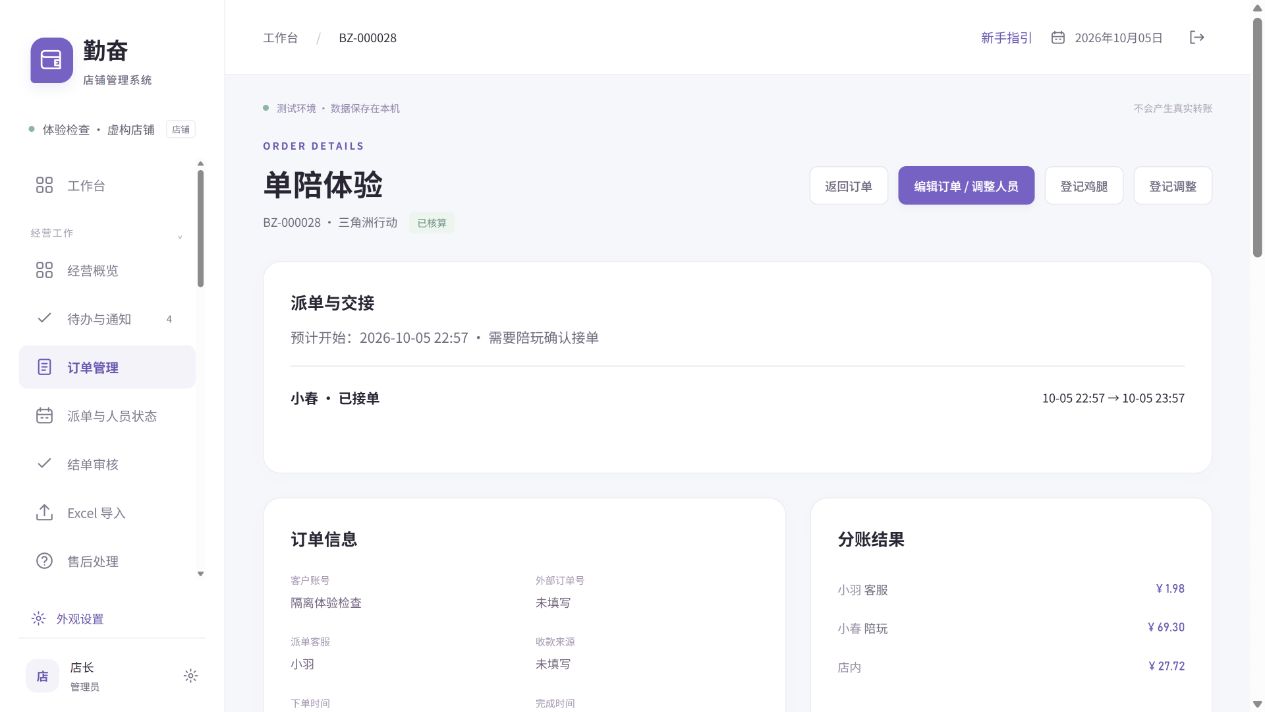Screen dimensions: 1265x712
Task: Select 订单管理 menu item
Action: (107, 367)
